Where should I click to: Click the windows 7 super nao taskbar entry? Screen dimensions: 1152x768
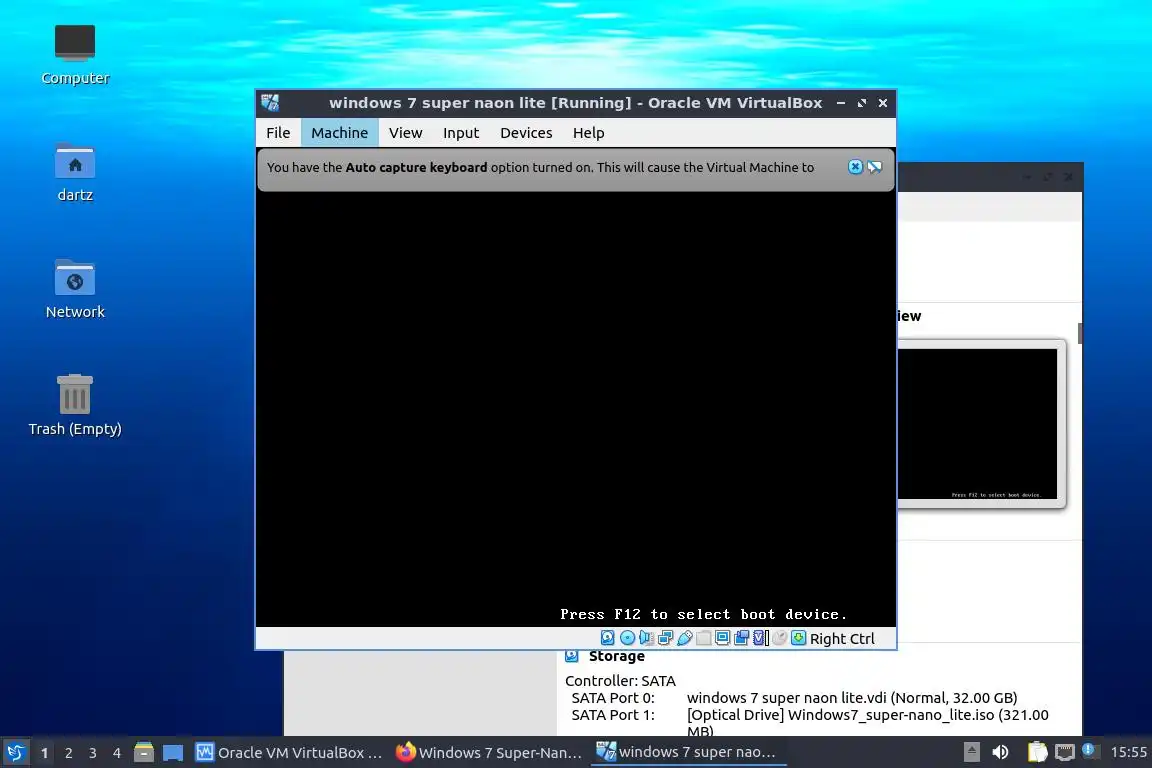688,752
